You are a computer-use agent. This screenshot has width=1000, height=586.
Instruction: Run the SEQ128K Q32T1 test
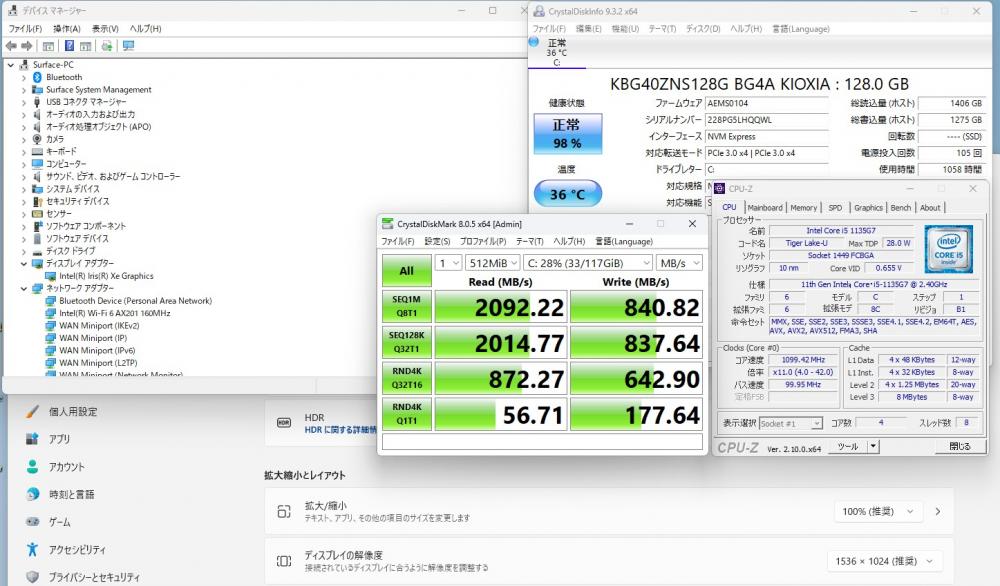[x=406, y=342]
